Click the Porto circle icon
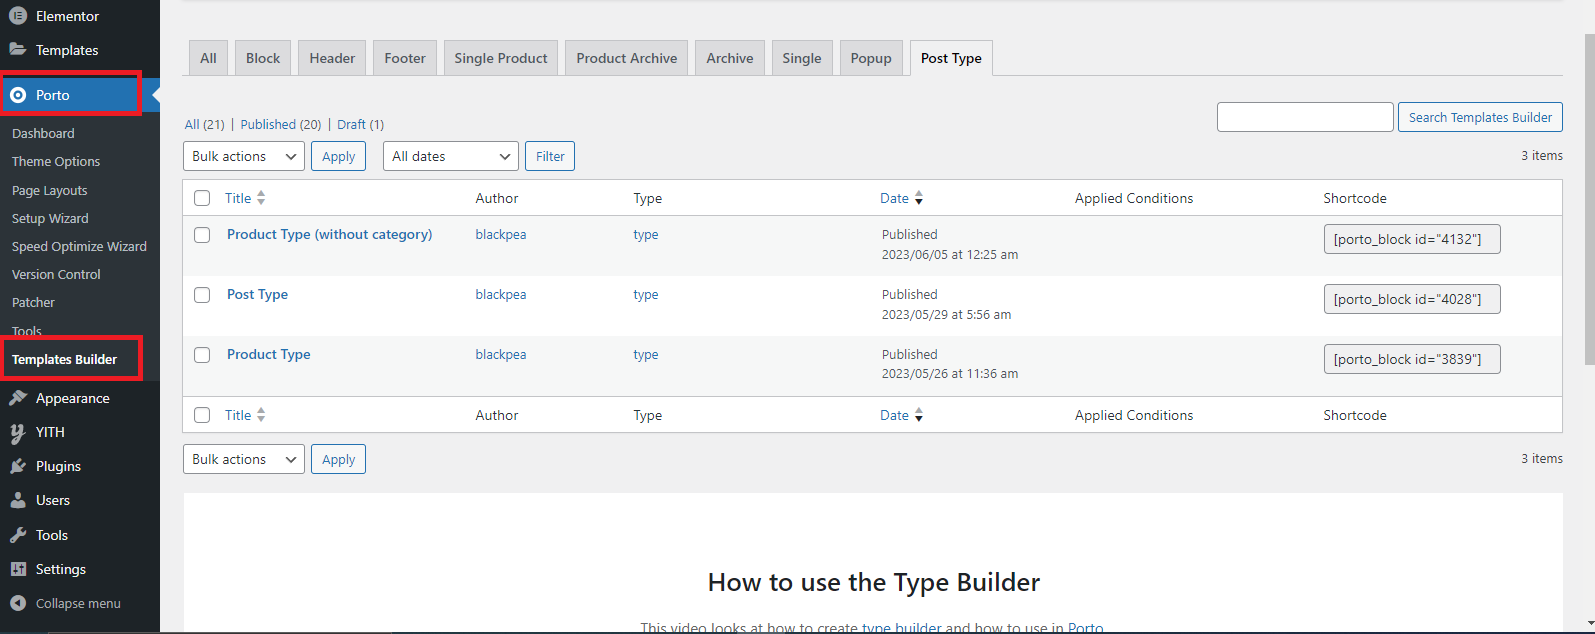1595x634 pixels. click(18, 95)
